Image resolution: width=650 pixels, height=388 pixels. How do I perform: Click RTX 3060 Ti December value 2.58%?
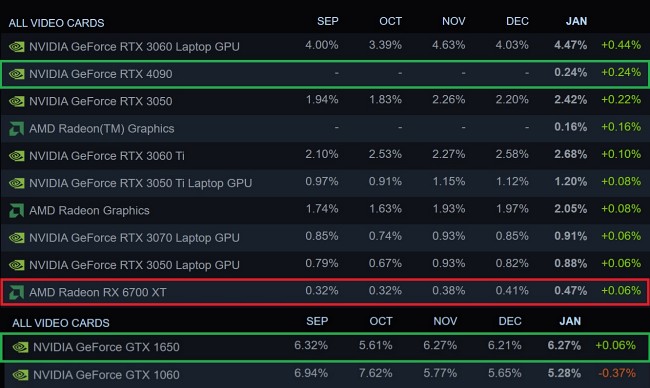512,154
